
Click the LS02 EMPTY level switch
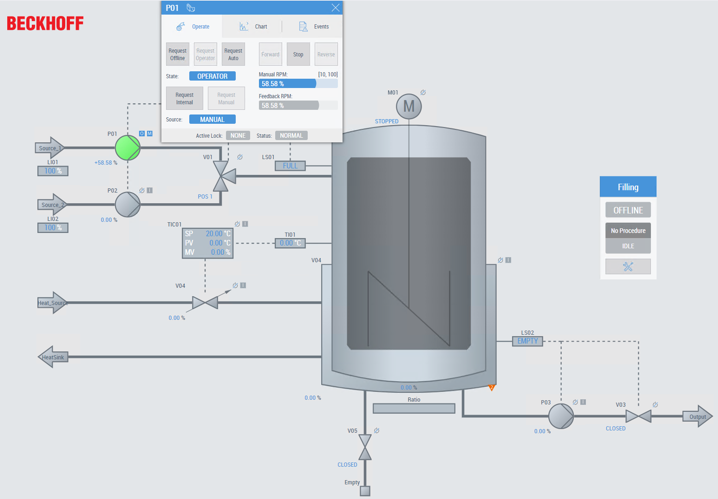528,341
